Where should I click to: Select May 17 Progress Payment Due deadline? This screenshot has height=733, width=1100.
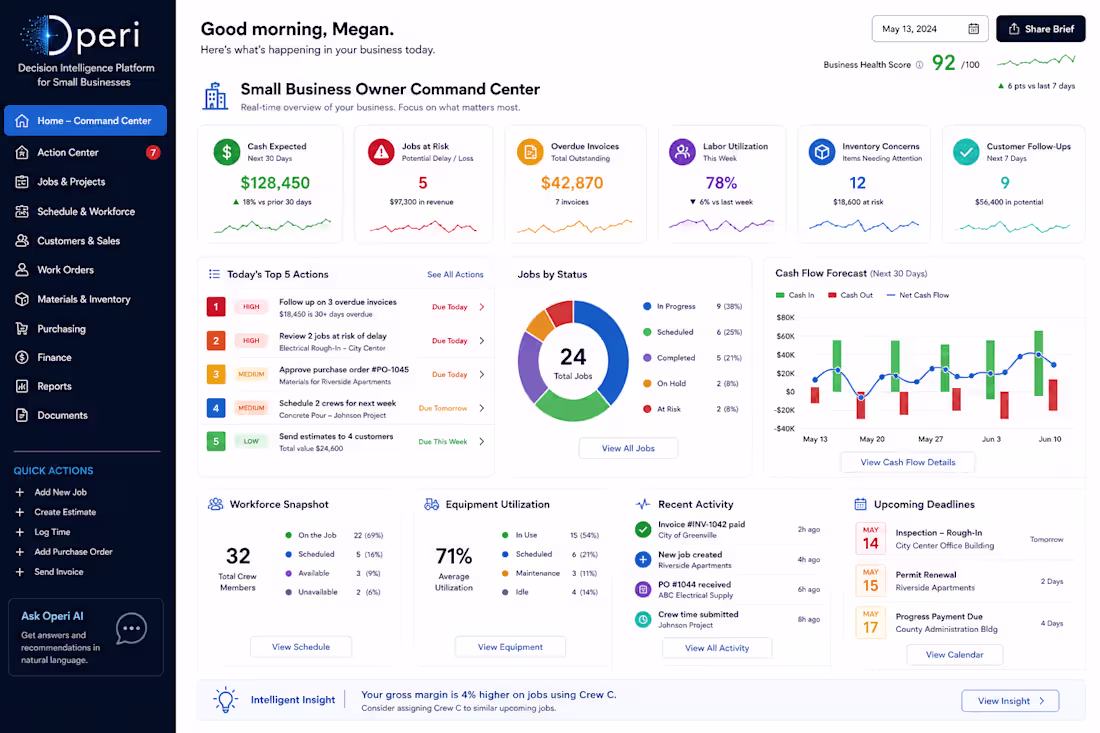959,623
